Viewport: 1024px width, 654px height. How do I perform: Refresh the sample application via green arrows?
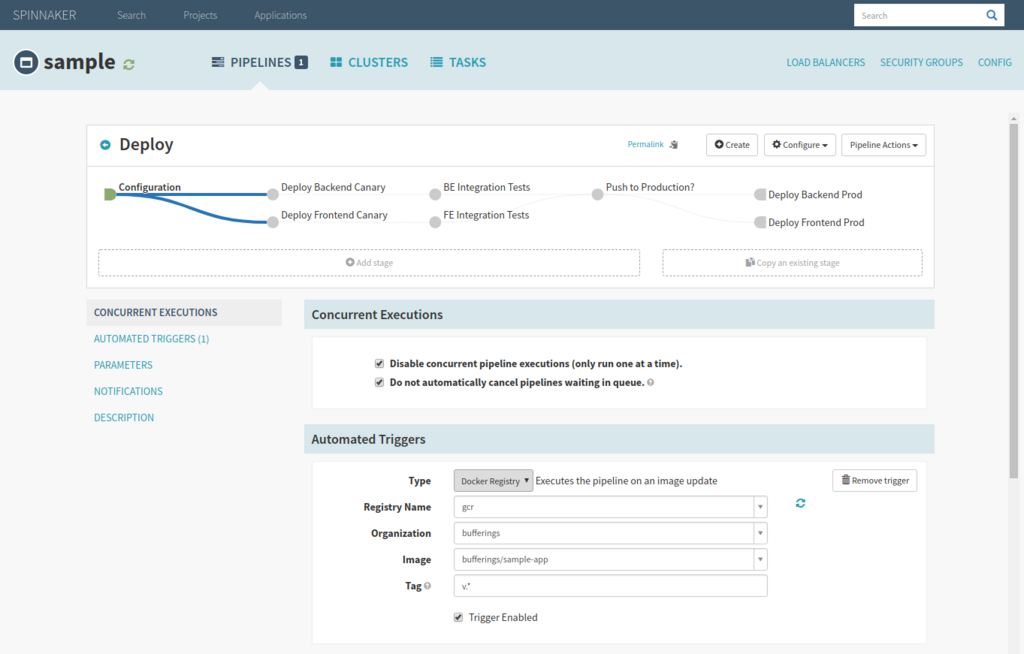(x=129, y=64)
